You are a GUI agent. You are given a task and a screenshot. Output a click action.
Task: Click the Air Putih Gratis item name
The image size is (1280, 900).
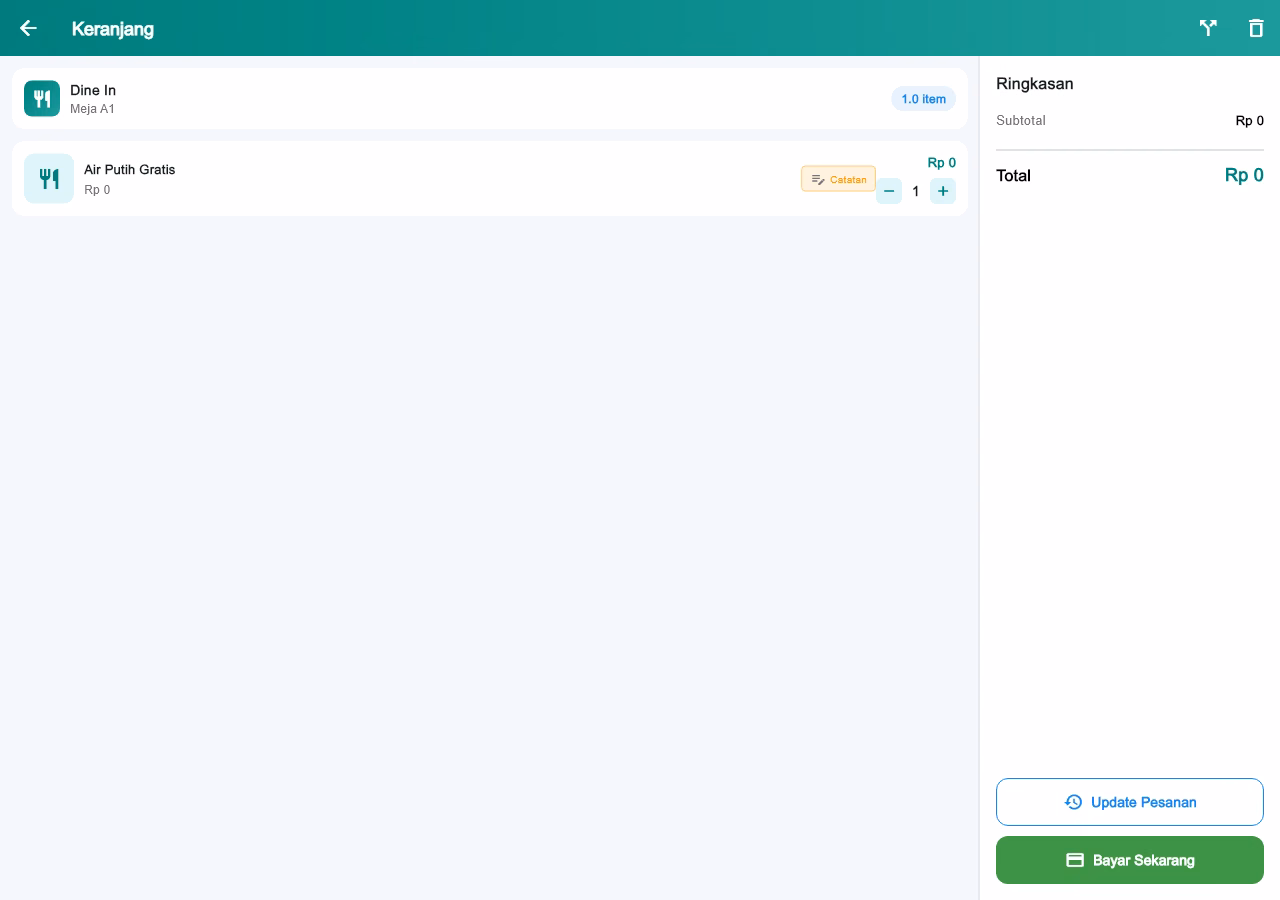coord(129,170)
